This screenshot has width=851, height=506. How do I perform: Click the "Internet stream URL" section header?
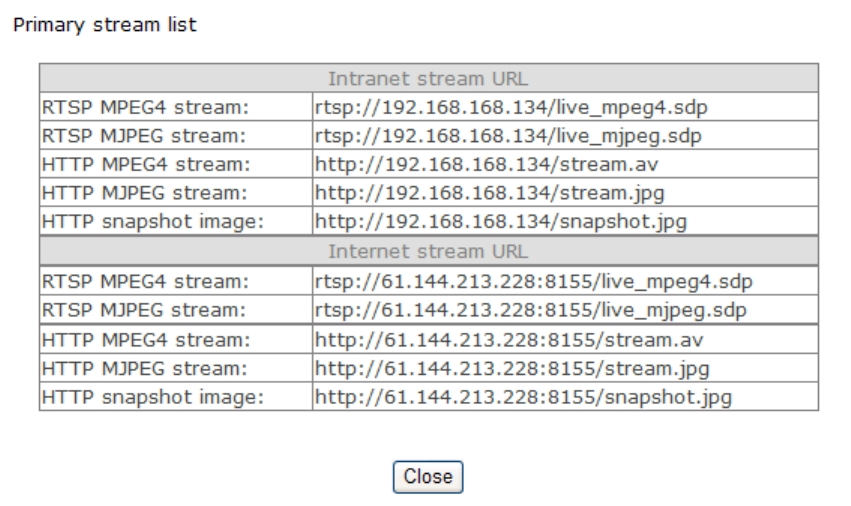(428, 251)
